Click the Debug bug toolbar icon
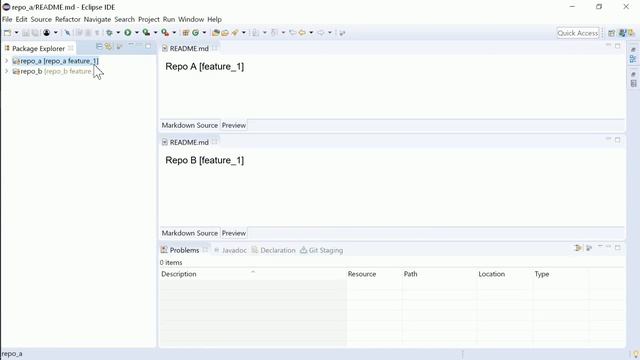Image resolution: width=640 pixels, height=360 pixels. click(109, 33)
